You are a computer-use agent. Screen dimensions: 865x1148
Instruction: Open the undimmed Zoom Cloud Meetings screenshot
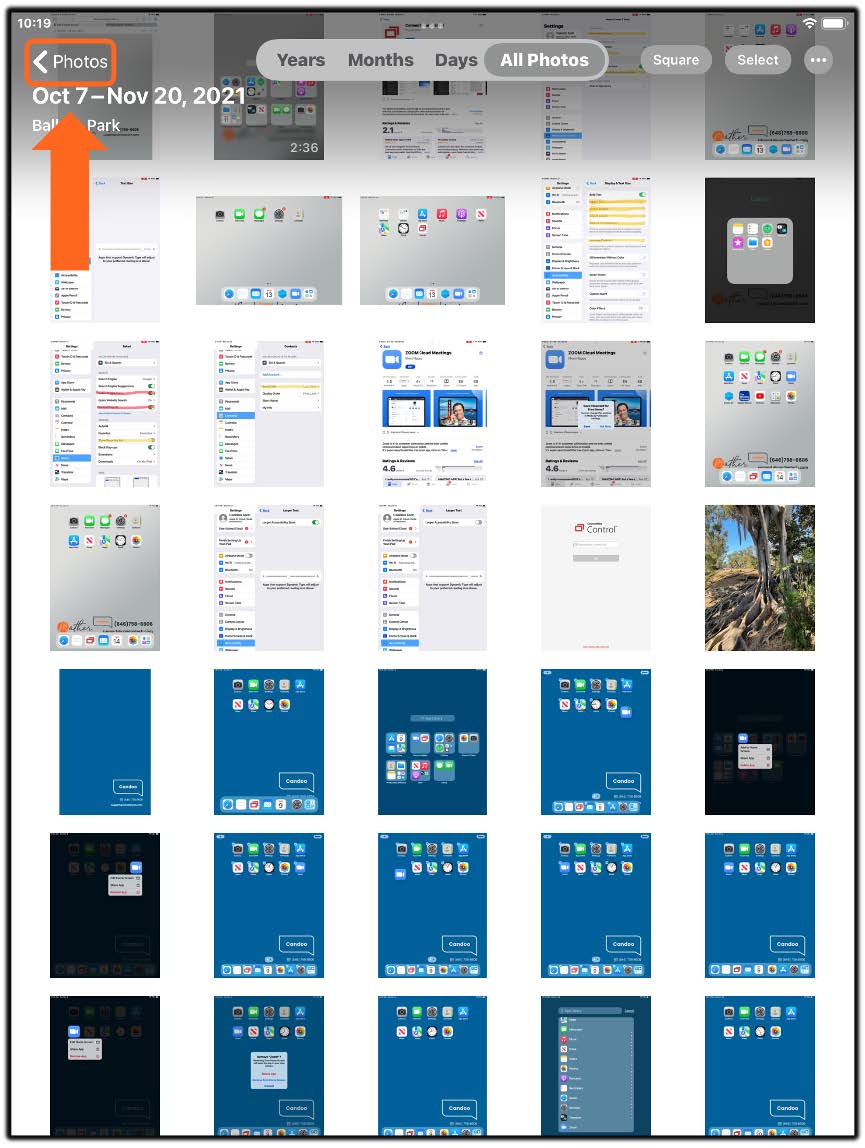point(432,414)
